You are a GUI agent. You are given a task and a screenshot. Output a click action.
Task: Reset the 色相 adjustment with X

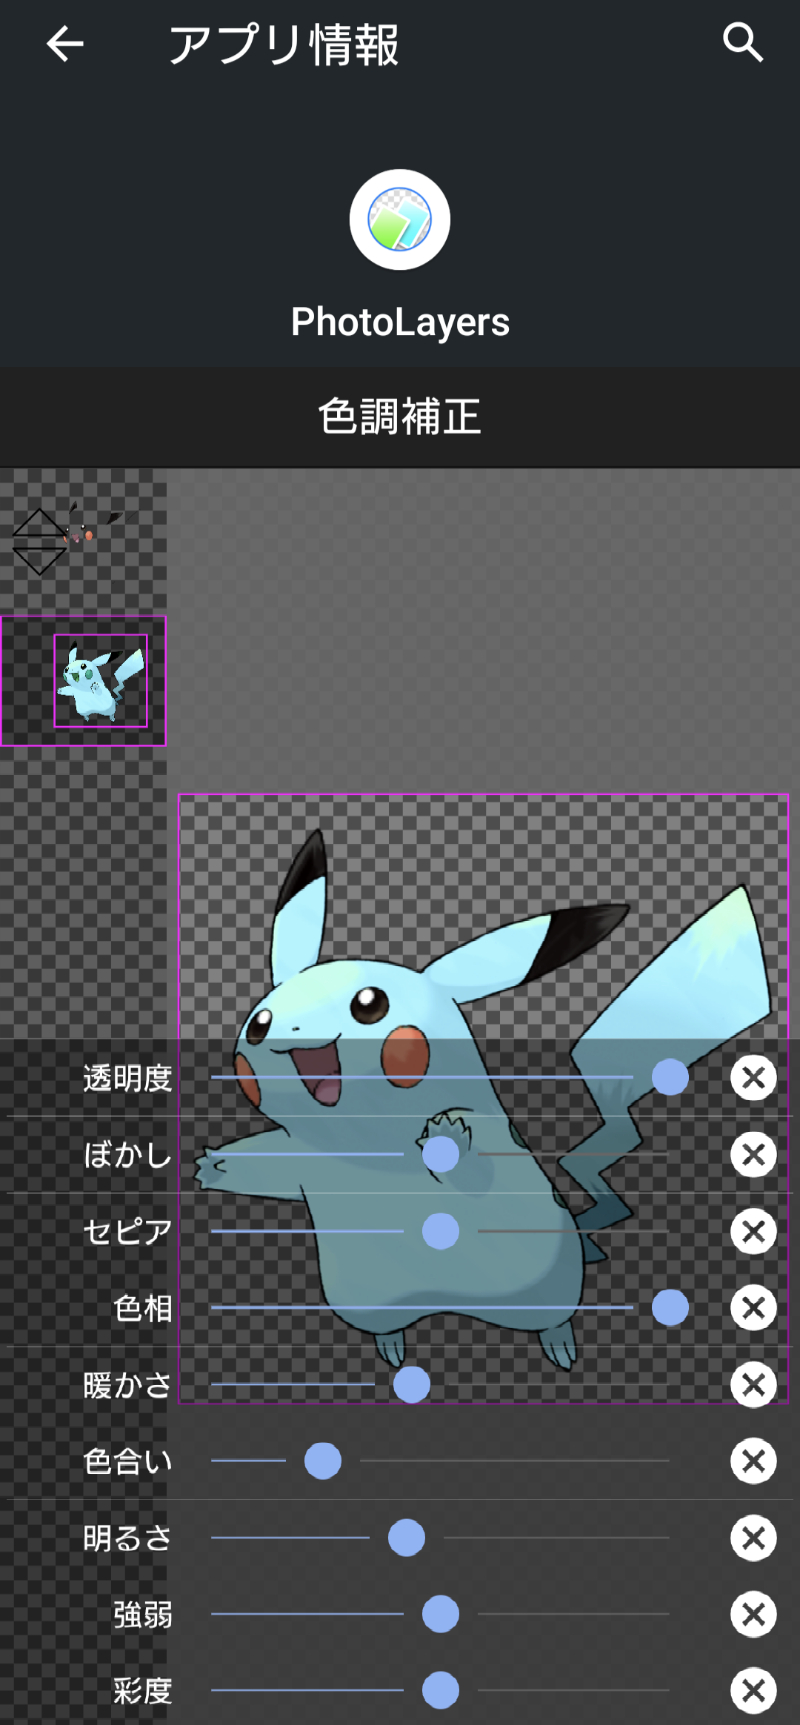point(753,1308)
